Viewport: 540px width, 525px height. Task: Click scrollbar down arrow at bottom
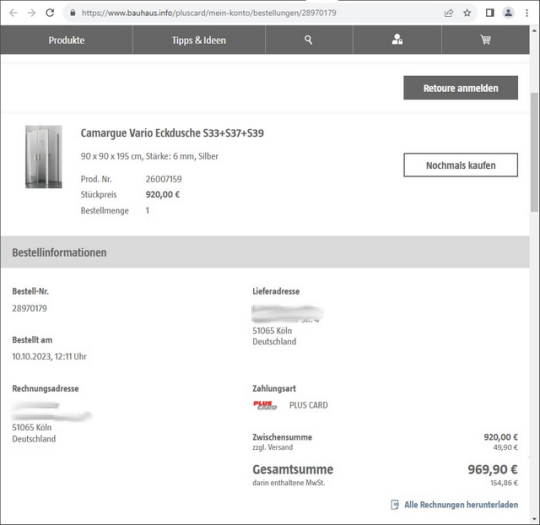coord(534,519)
